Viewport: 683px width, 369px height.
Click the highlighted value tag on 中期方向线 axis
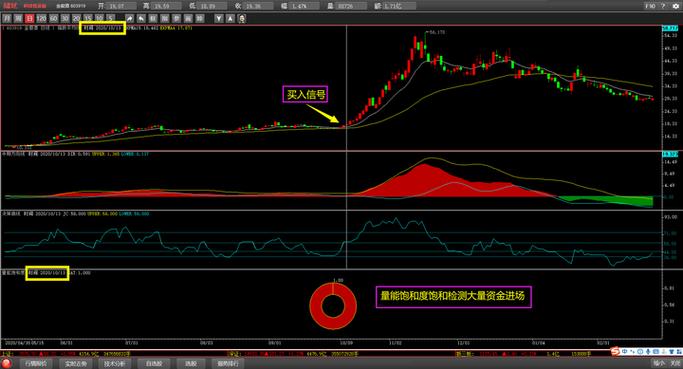point(669,154)
